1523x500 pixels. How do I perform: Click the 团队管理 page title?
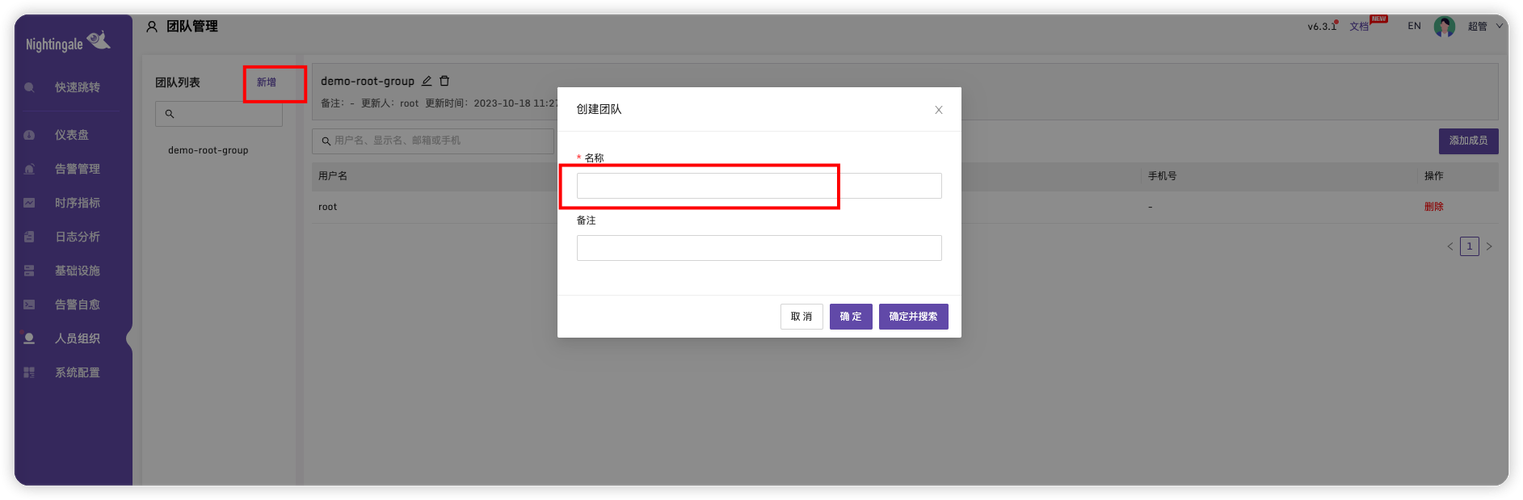(192, 27)
